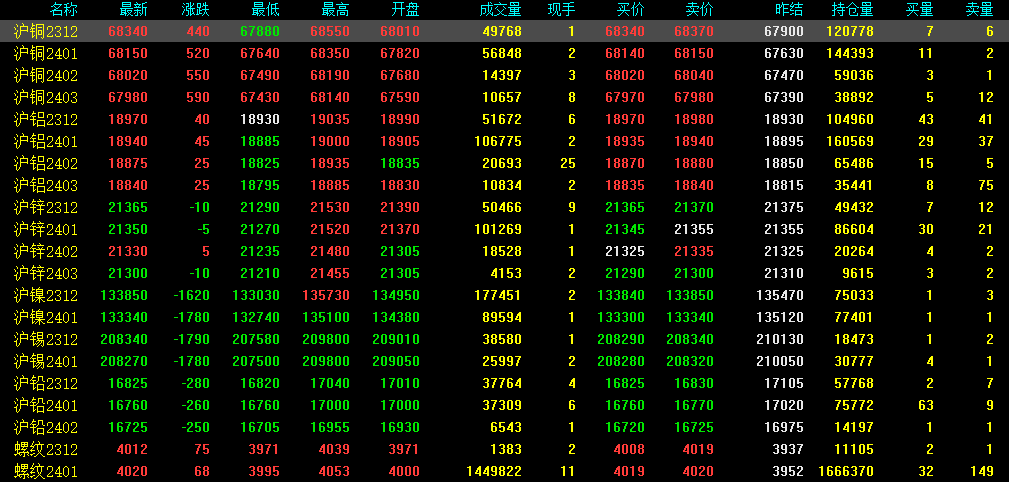Click high price 17040 for 沪铅2312

click(330, 384)
